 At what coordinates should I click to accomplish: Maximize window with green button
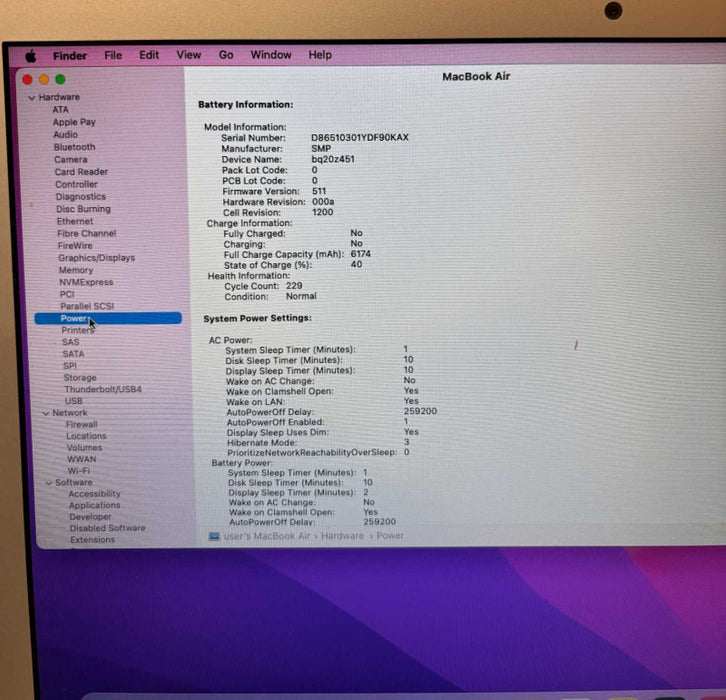click(x=60, y=79)
